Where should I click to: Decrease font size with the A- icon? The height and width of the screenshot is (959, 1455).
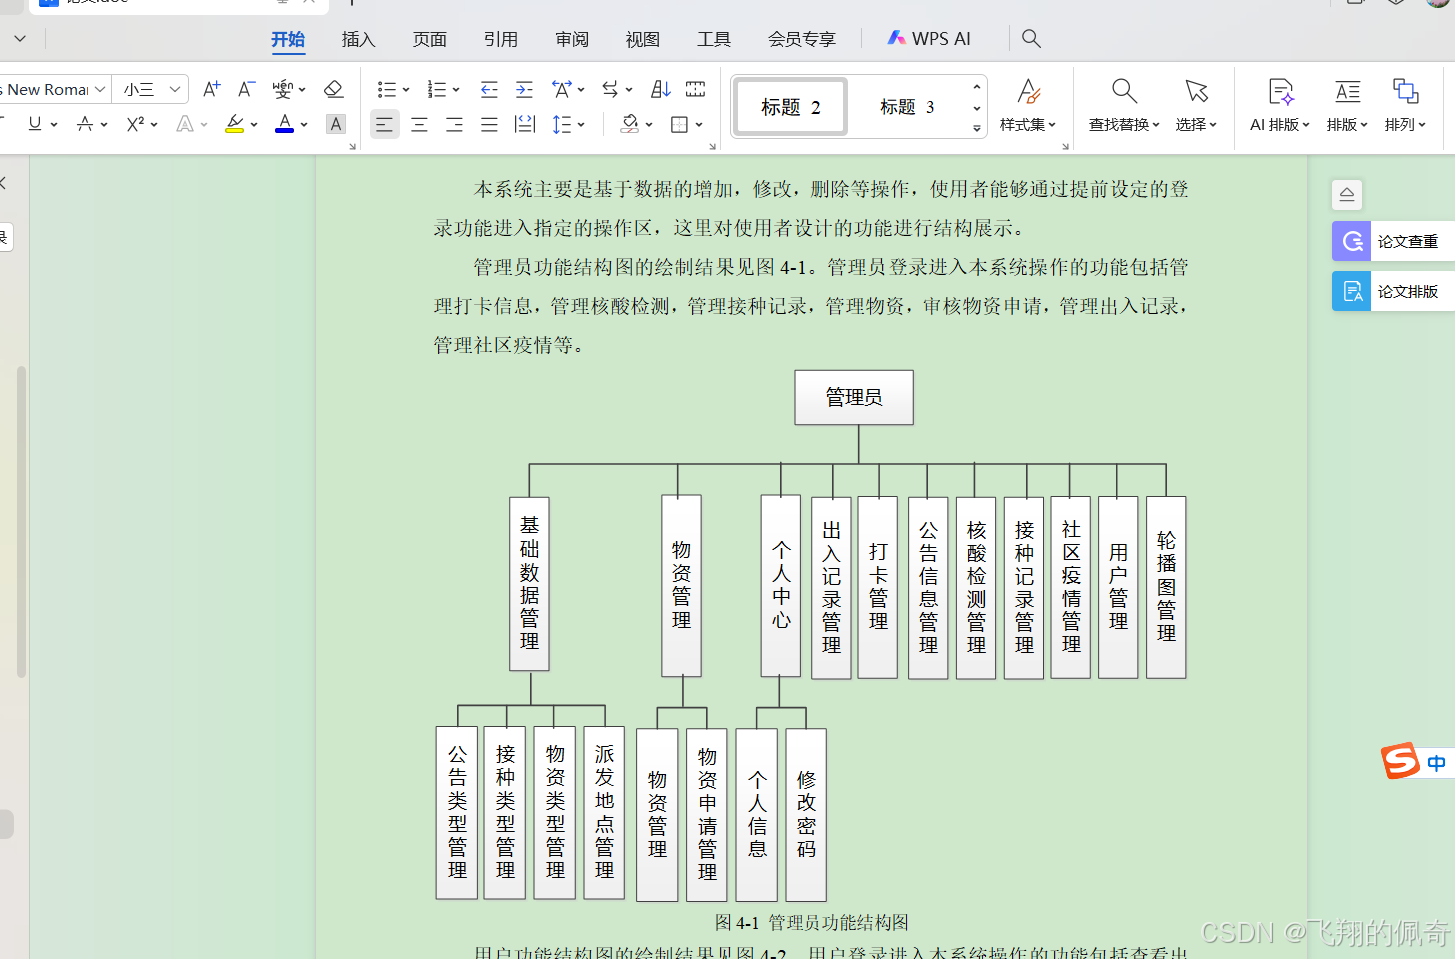[x=246, y=89]
